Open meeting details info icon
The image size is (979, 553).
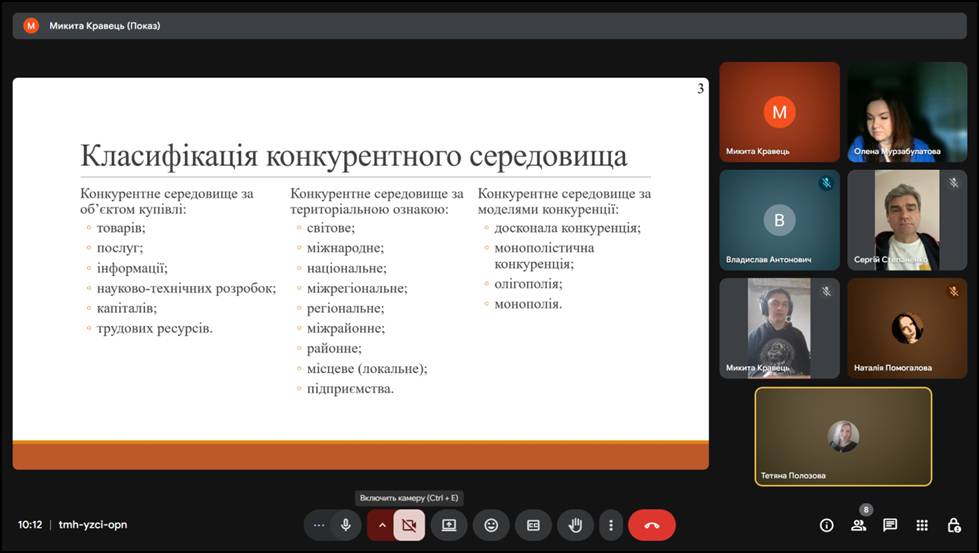click(x=827, y=525)
